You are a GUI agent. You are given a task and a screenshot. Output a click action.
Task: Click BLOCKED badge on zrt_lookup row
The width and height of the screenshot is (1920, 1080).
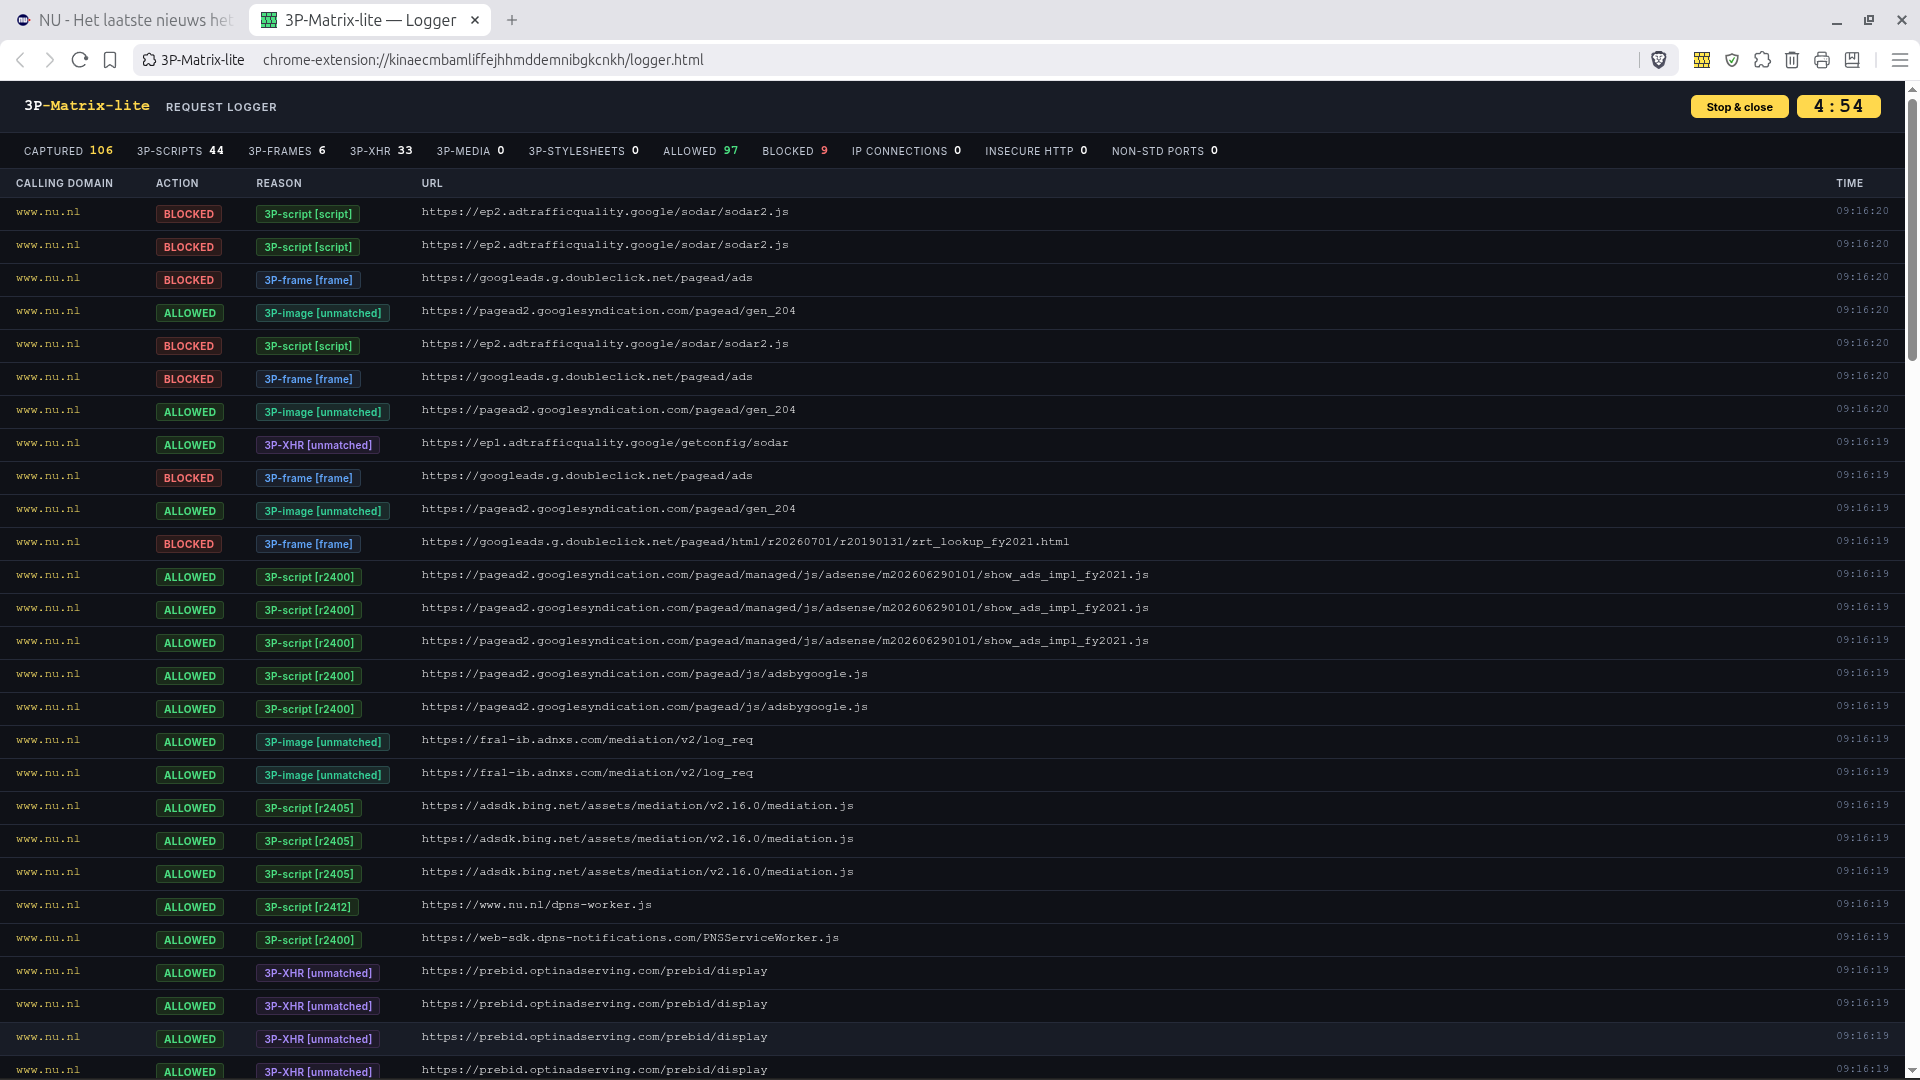coord(189,544)
